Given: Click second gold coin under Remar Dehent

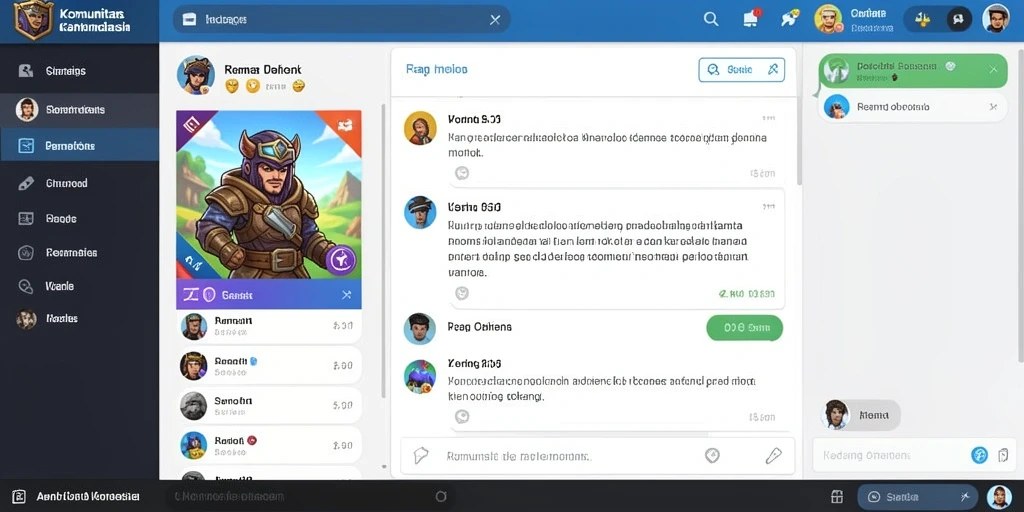Looking at the screenshot, I should point(253,86).
